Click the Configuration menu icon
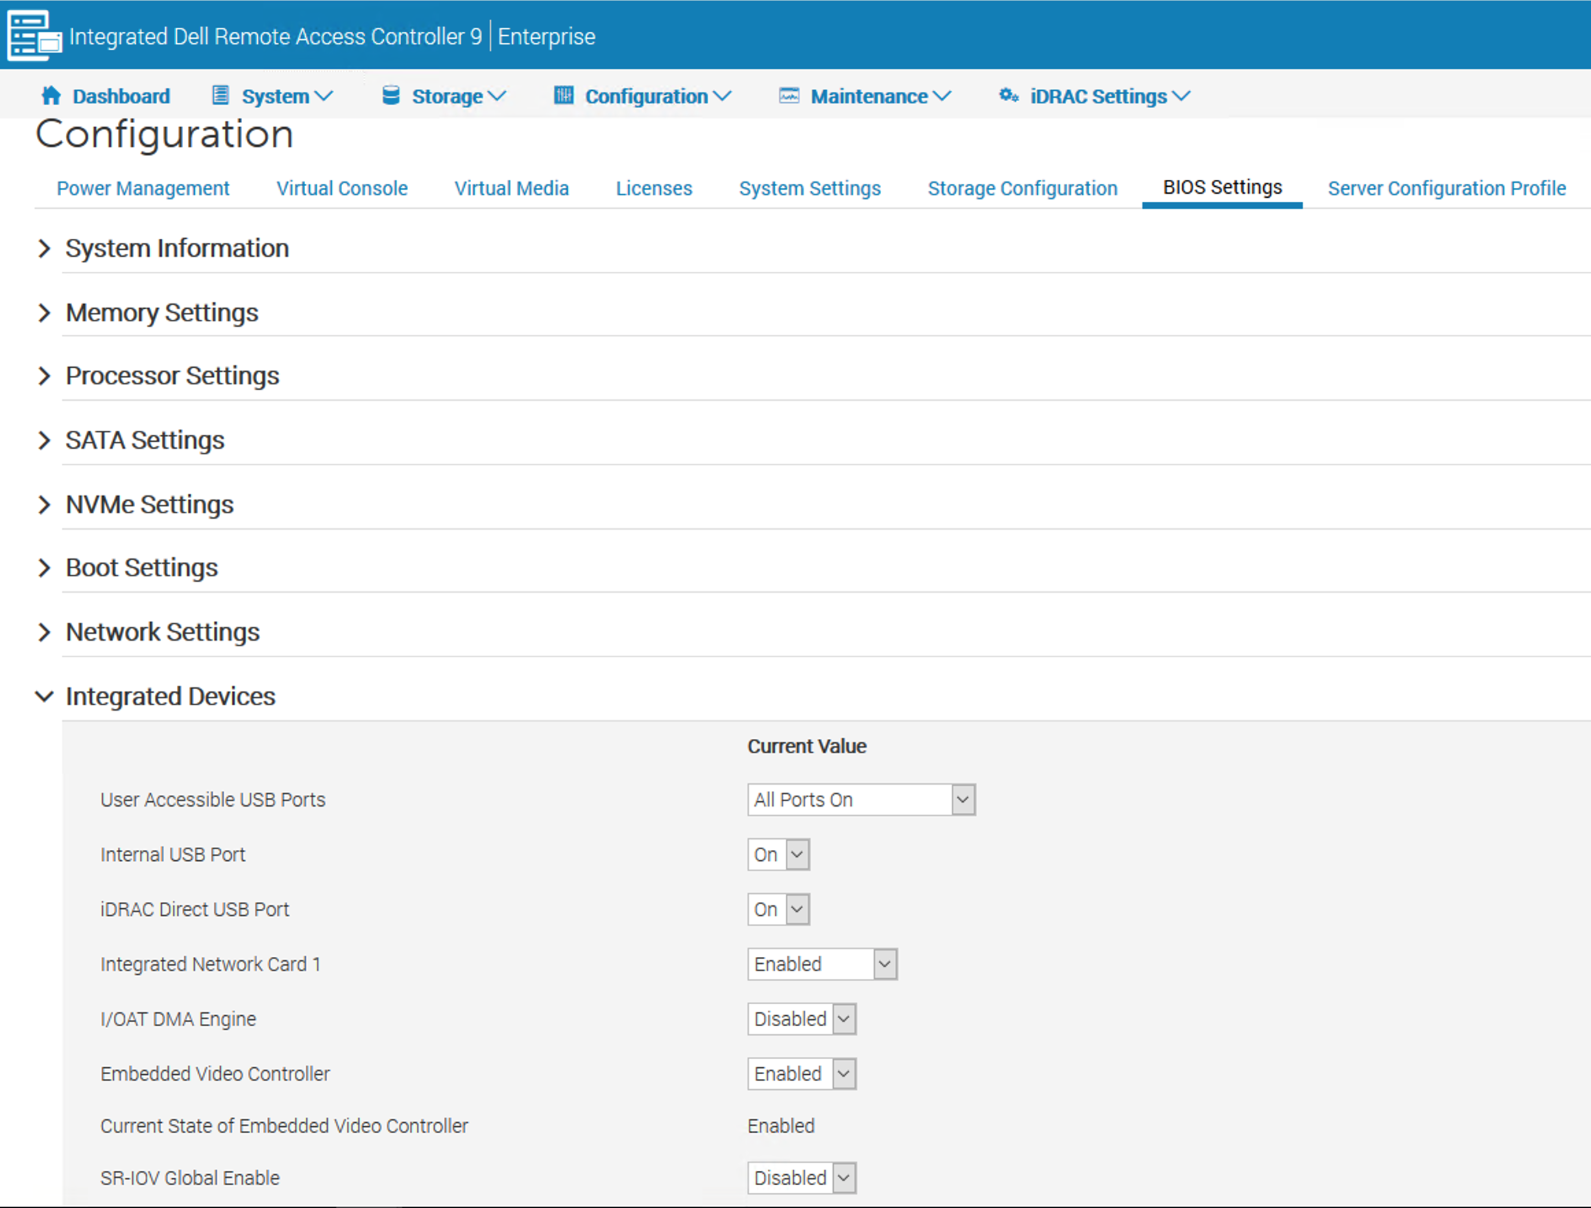The width and height of the screenshot is (1591, 1208). [564, 95]
